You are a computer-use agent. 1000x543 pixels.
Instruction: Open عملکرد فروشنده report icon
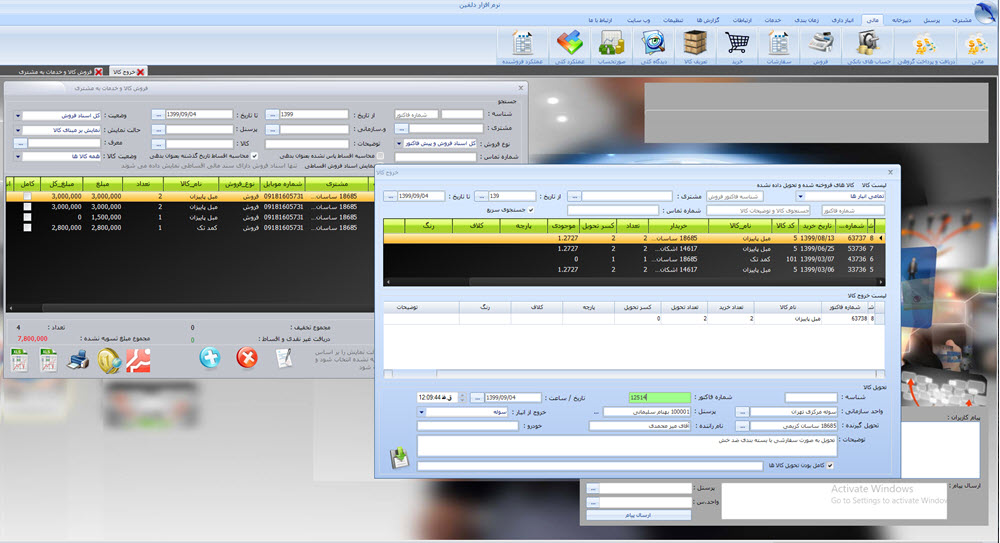point(522,43)
